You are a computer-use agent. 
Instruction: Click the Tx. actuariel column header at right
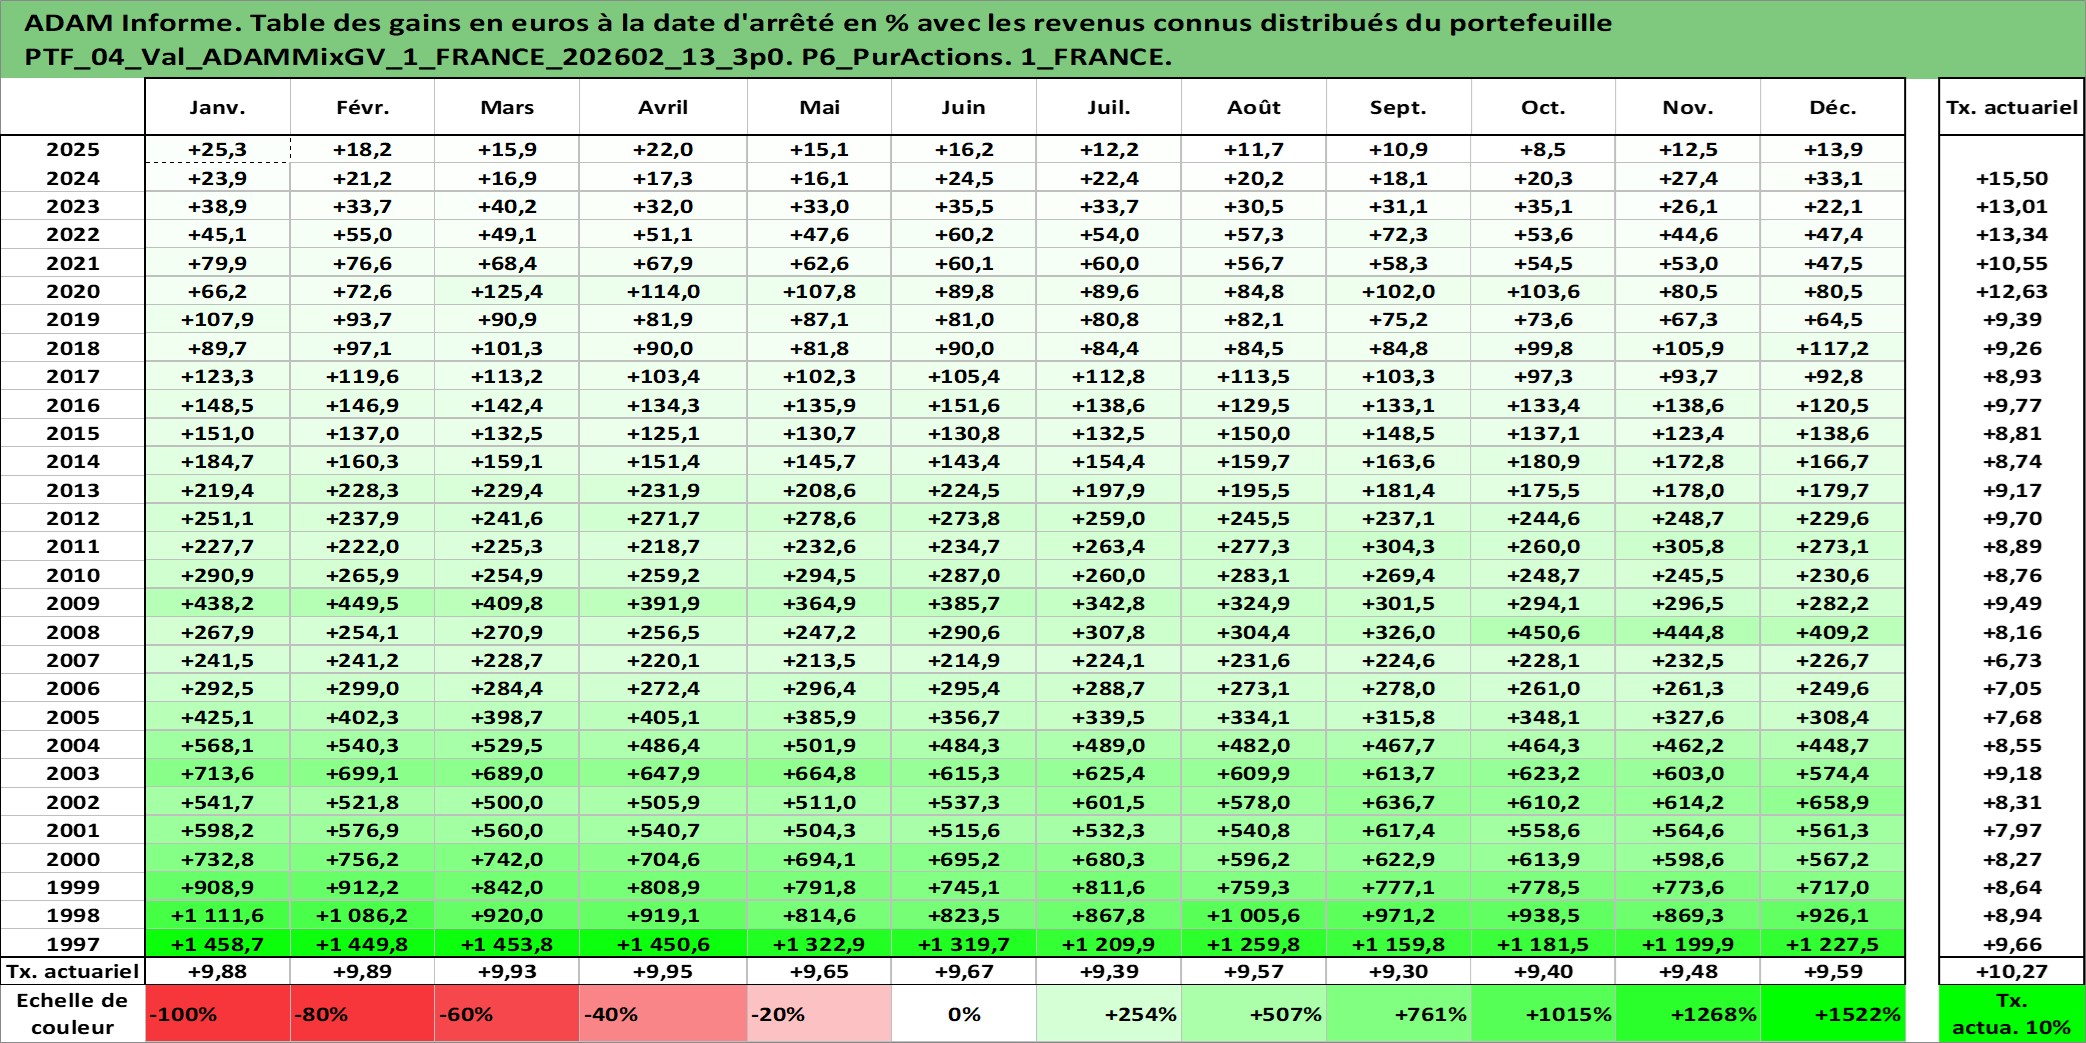tap(2012, 107)
